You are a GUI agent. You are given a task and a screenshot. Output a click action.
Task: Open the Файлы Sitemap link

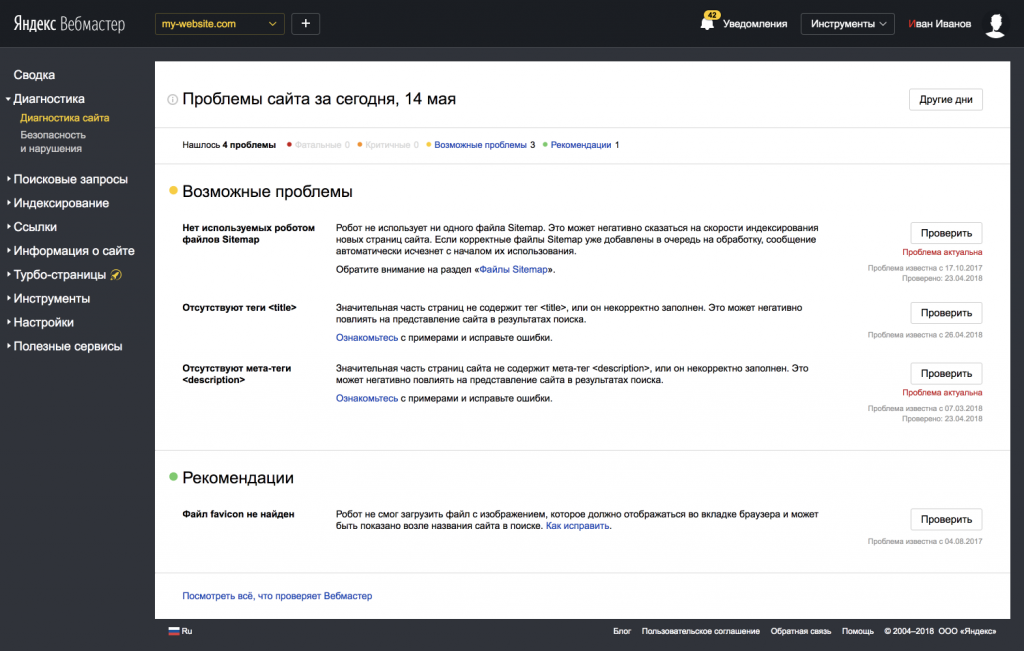pyautogui.click(x=515, y=270)
